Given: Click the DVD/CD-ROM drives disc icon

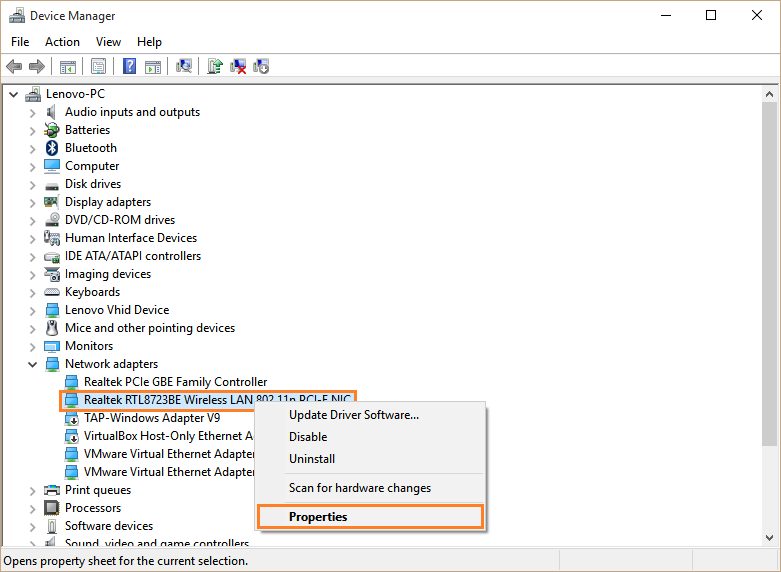Looking at the screenshot, I should [x=52, y=220].
